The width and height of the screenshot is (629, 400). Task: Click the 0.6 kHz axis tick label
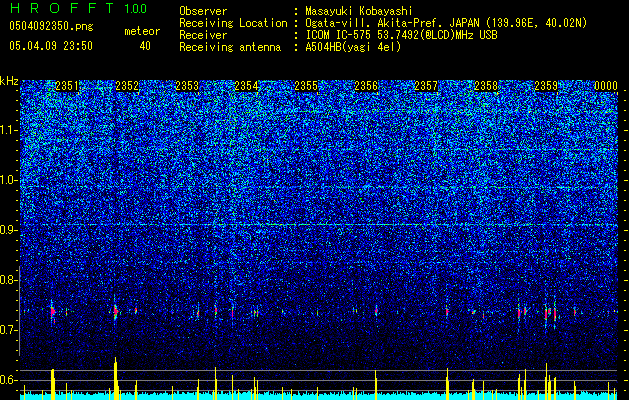click(x=9, y=380)
